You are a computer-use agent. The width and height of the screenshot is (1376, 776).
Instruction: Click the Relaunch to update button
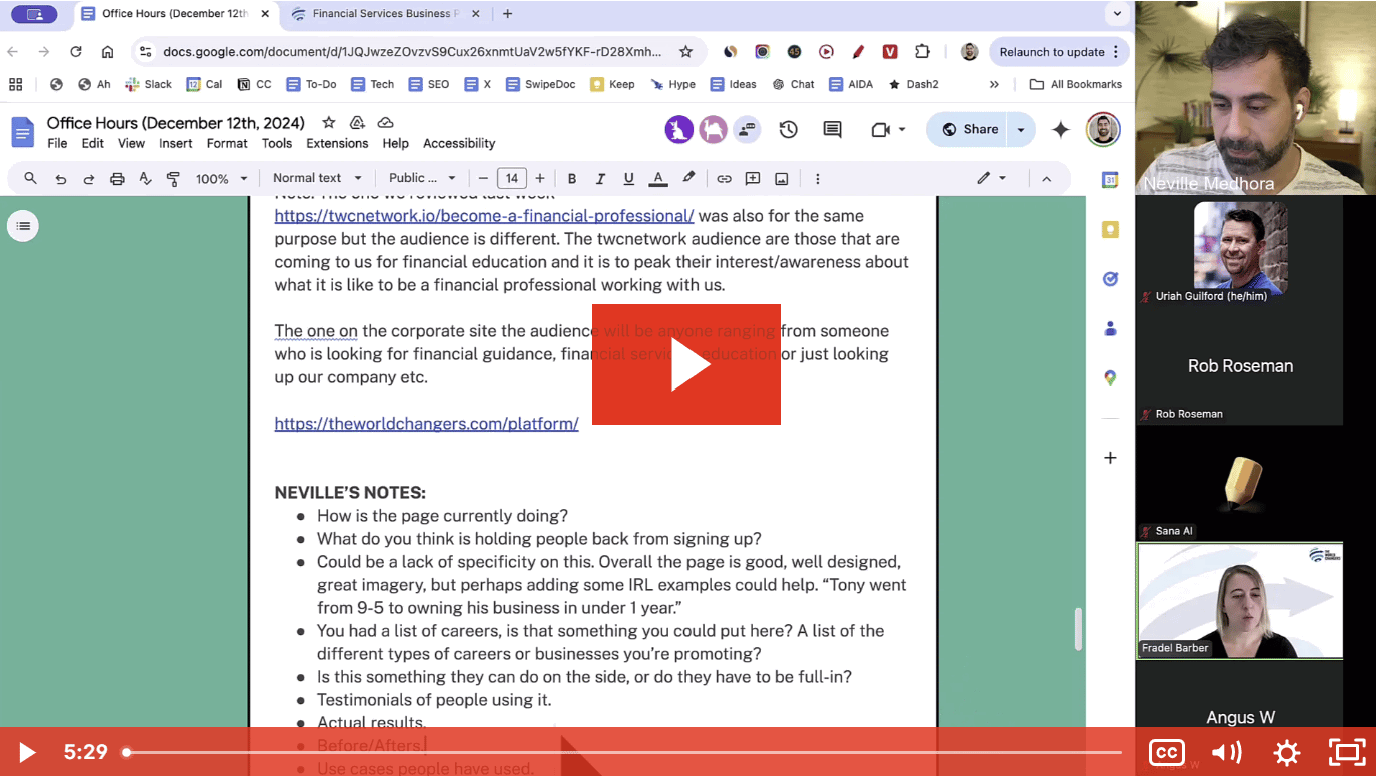pos(1060,52)
